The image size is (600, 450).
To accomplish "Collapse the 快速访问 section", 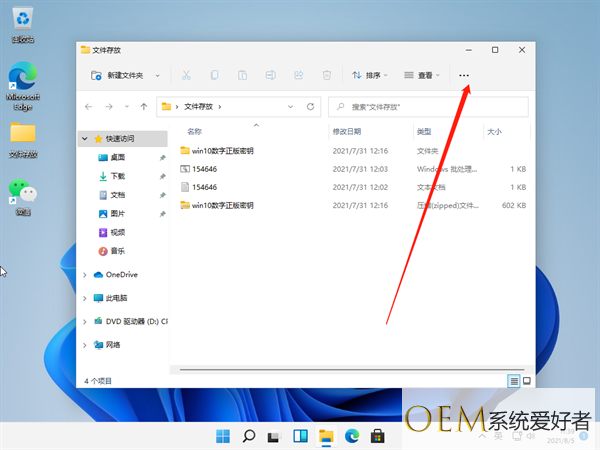I will 85,140.
